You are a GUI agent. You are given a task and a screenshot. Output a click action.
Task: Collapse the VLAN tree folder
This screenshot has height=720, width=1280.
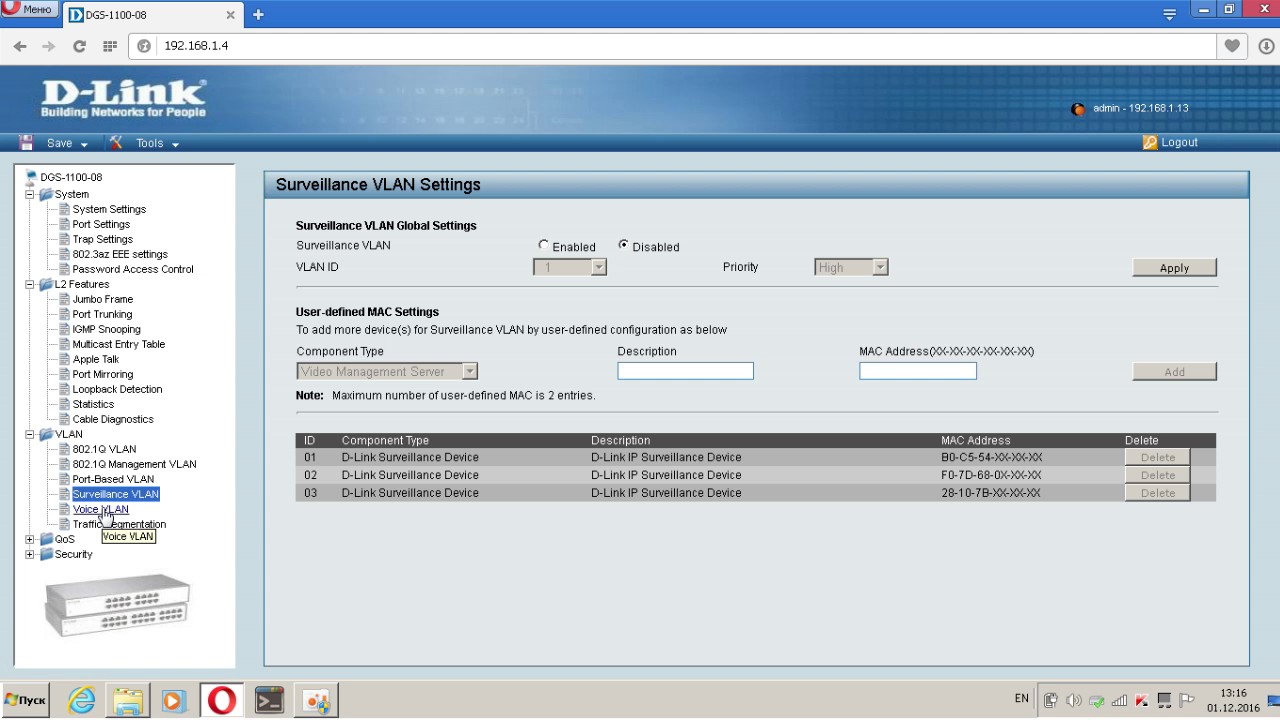tap(30, 434)
